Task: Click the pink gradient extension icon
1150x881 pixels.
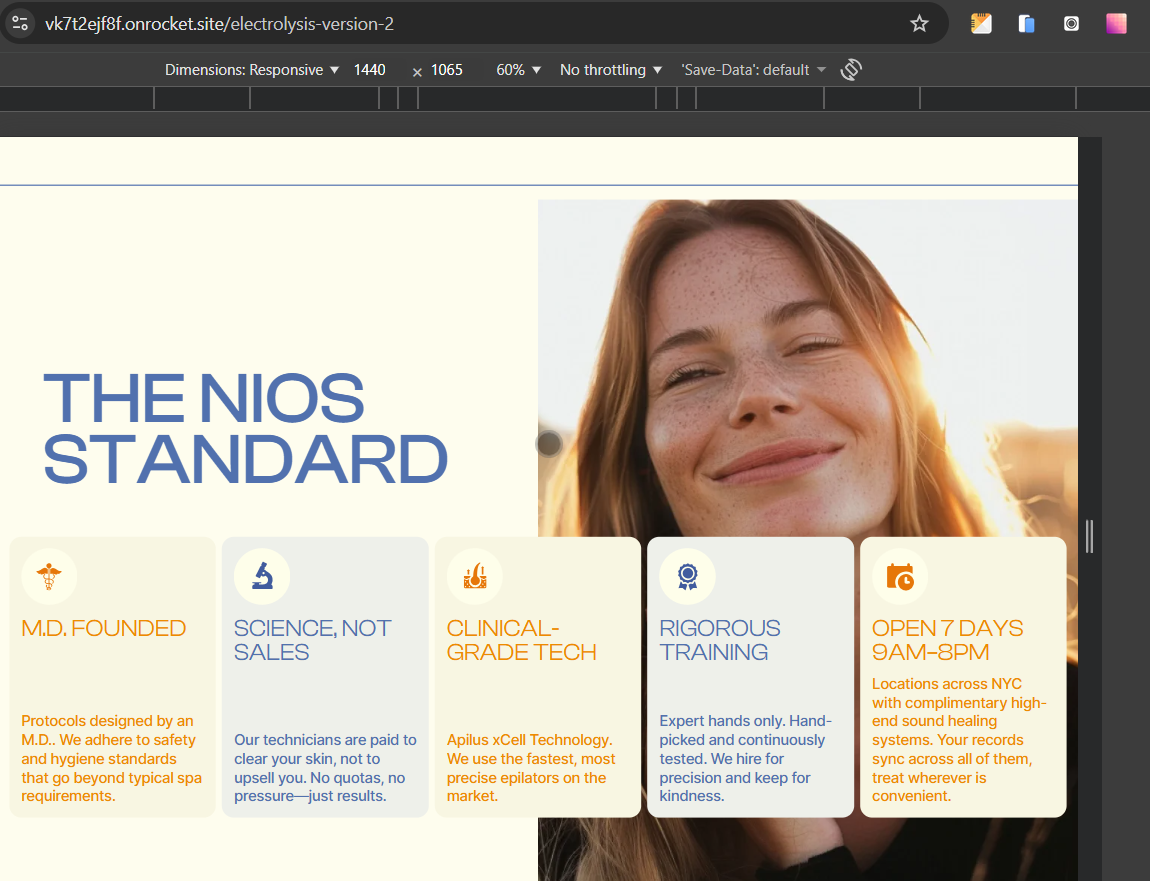Action: pyautogui.click(x=1116, y=23)
